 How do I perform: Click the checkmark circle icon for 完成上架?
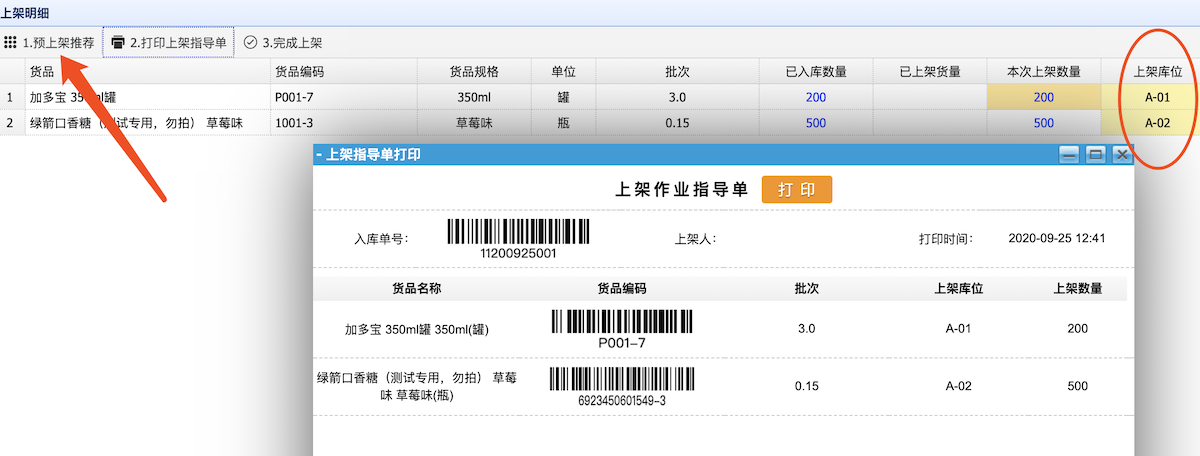(x=250, y=43)
